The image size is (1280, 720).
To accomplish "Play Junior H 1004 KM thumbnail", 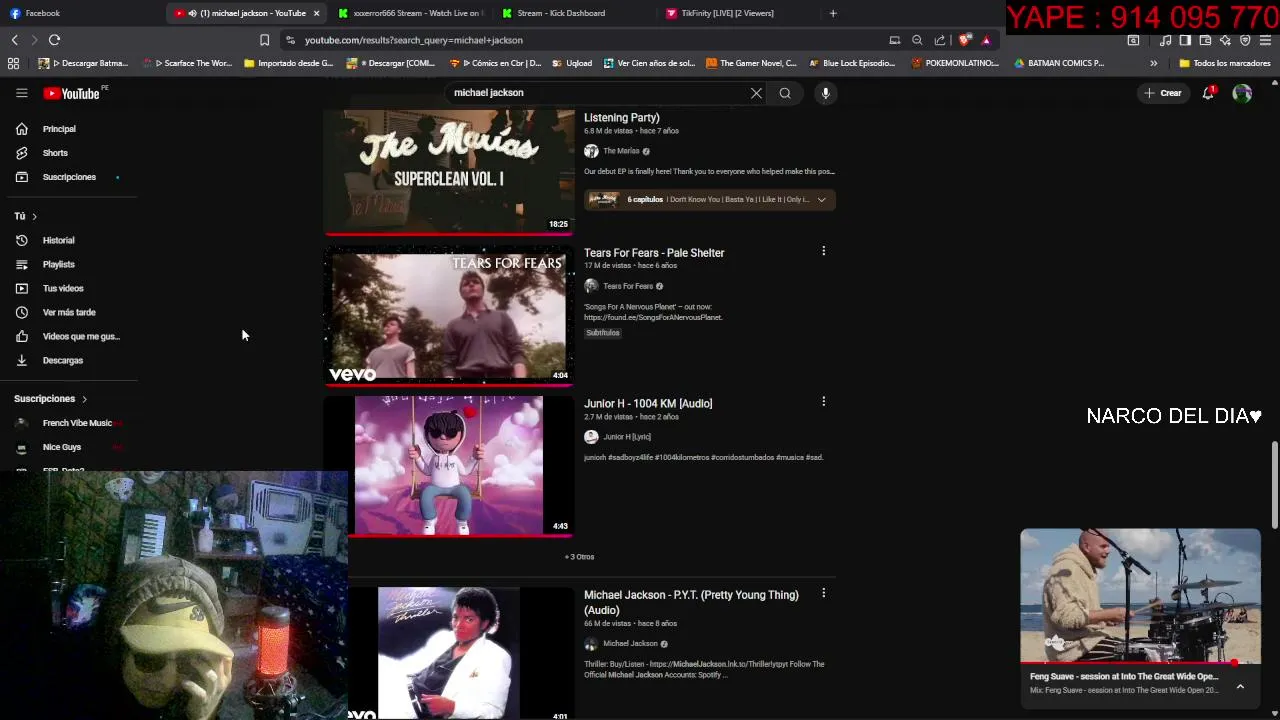I will [x=449, y=466].
